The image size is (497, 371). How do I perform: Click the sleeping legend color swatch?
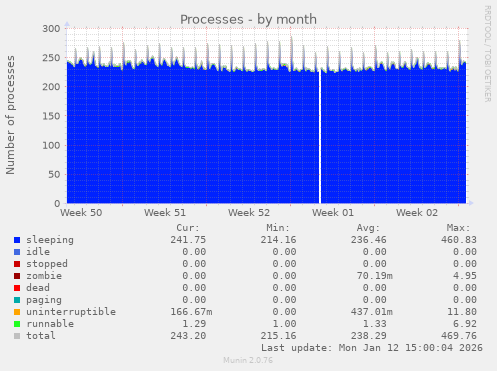(x=17, y=240)
